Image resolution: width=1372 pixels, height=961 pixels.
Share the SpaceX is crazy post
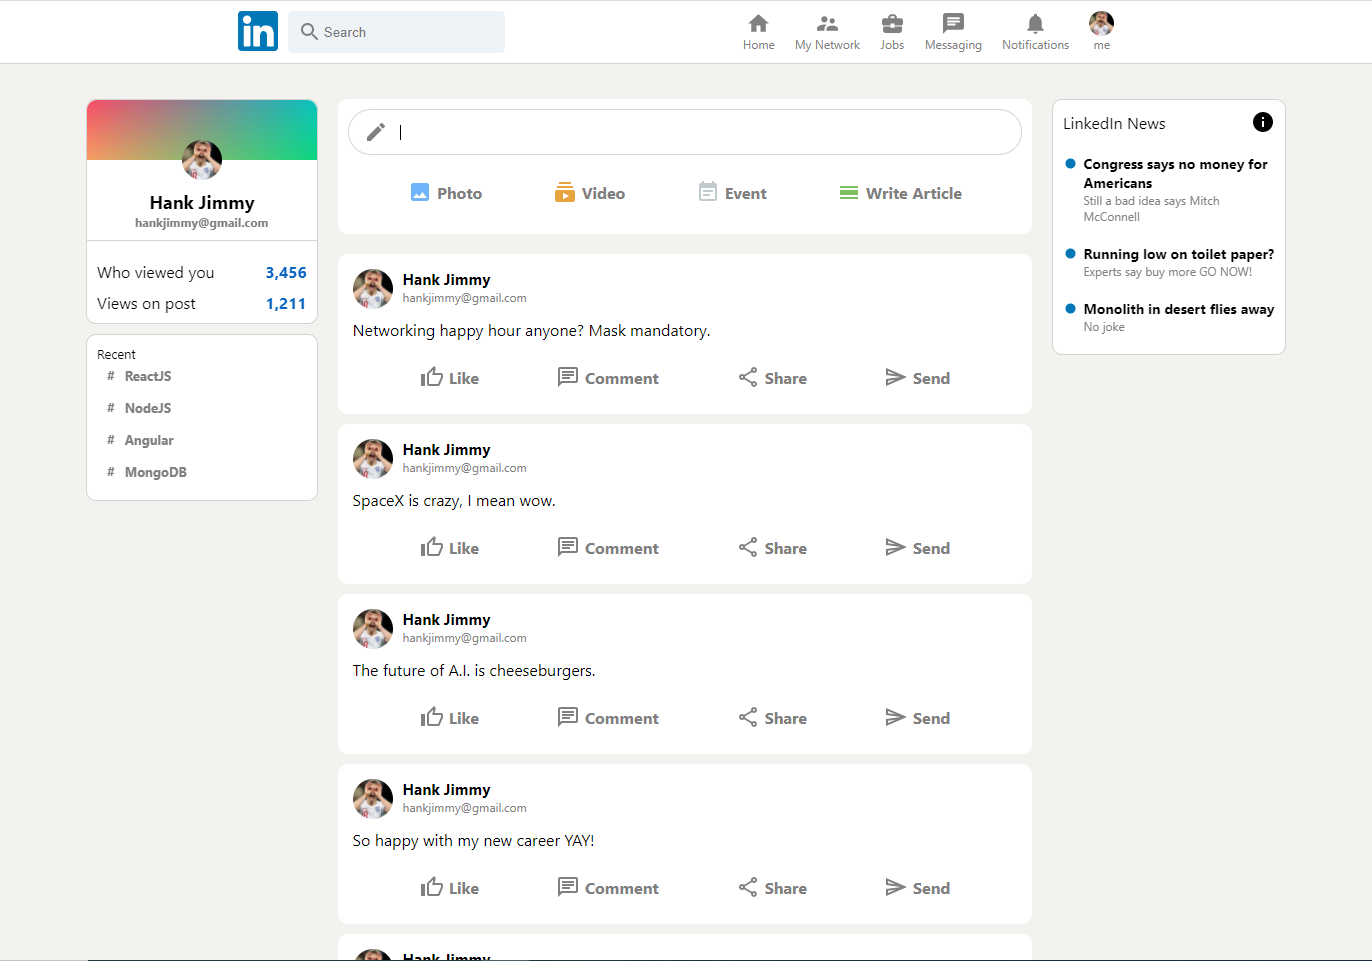(x=772, y=548)
